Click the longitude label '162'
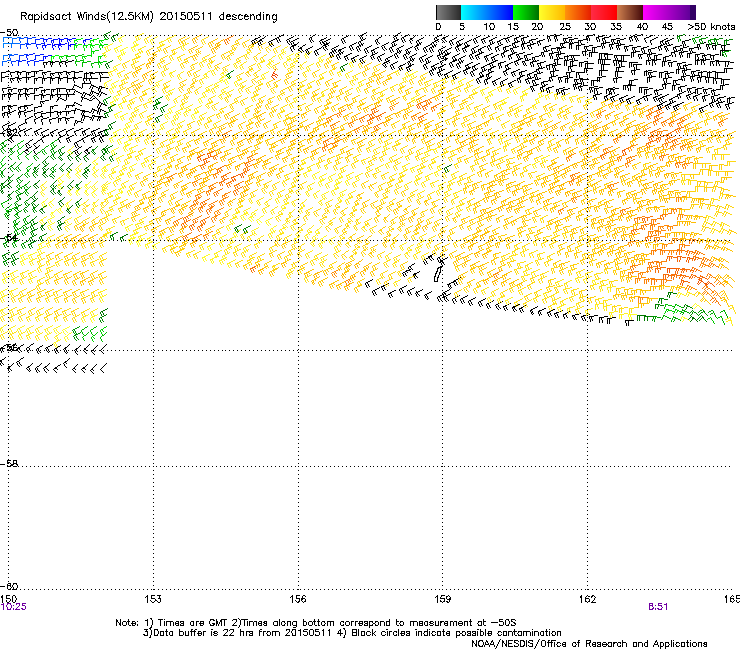Viewport: 740px width, 650px height. tap(587, 599)
